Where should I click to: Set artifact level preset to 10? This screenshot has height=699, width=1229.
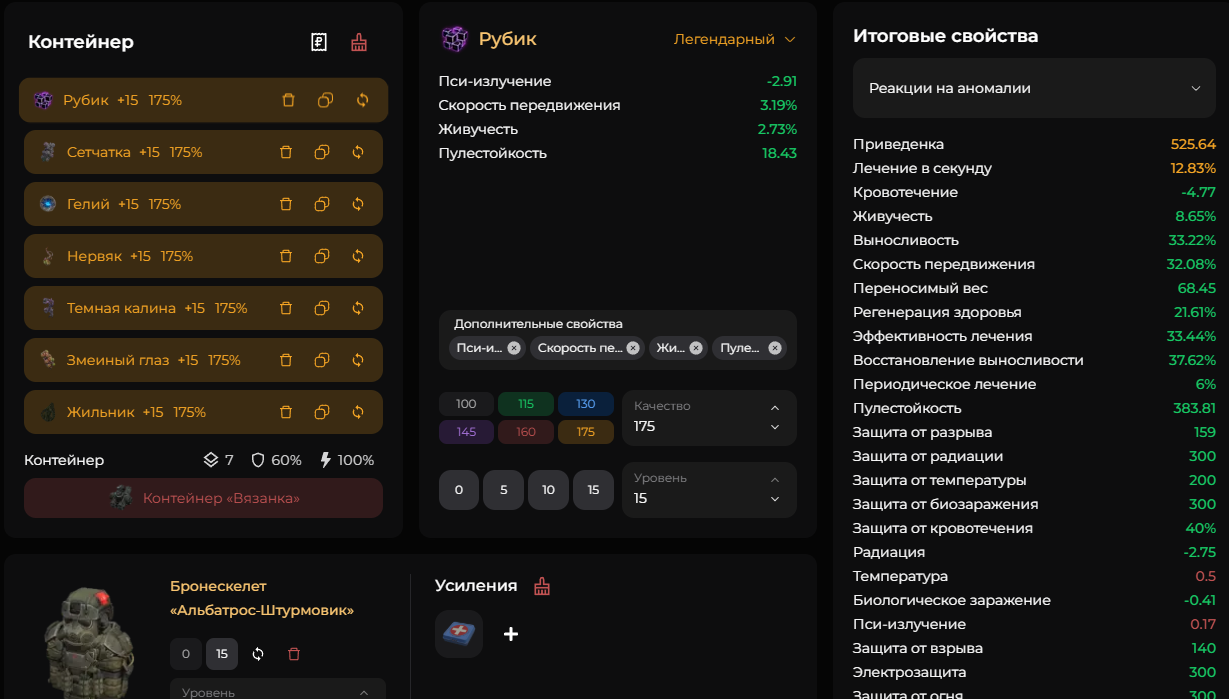tap(548, 490)
